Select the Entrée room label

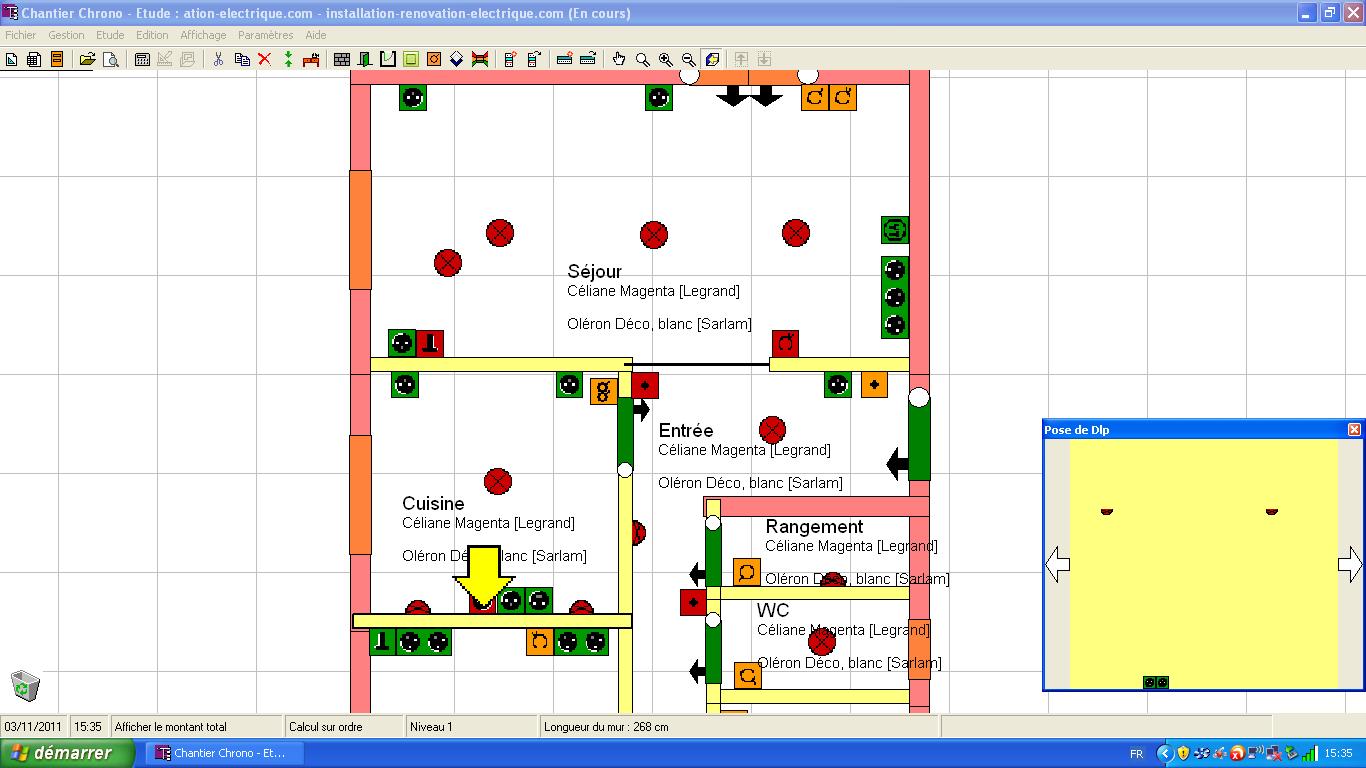(686, 430)
